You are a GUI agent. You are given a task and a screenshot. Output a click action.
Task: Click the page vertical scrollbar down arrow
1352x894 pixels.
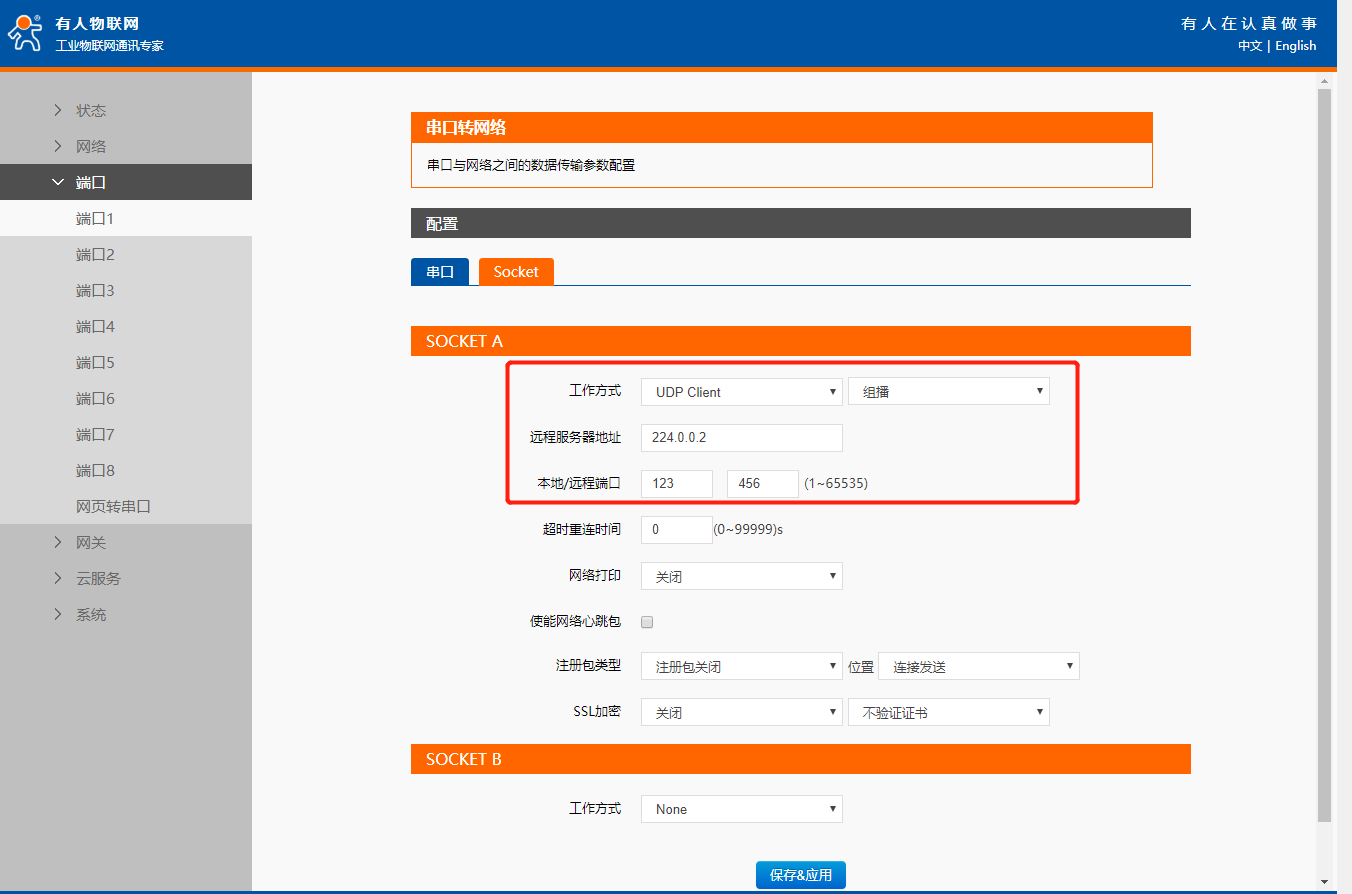pos(1324,881)
